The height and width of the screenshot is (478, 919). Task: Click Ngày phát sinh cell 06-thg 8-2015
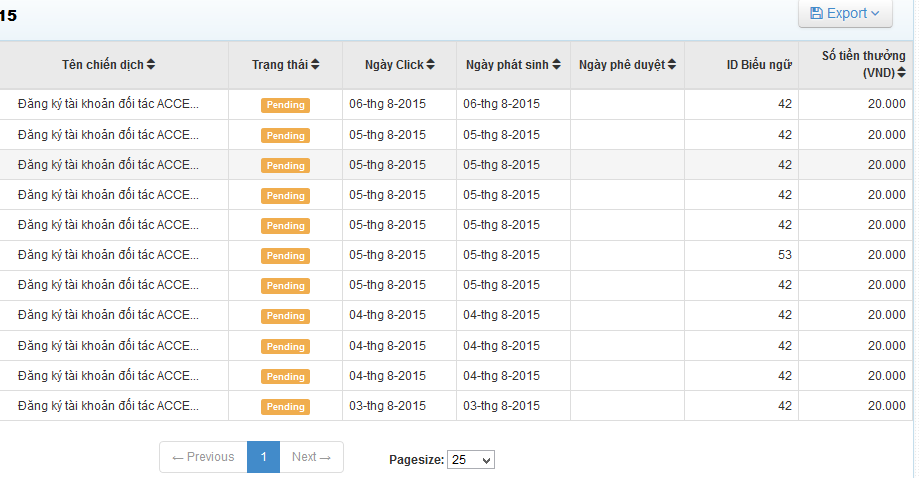[x=501, y=104]
